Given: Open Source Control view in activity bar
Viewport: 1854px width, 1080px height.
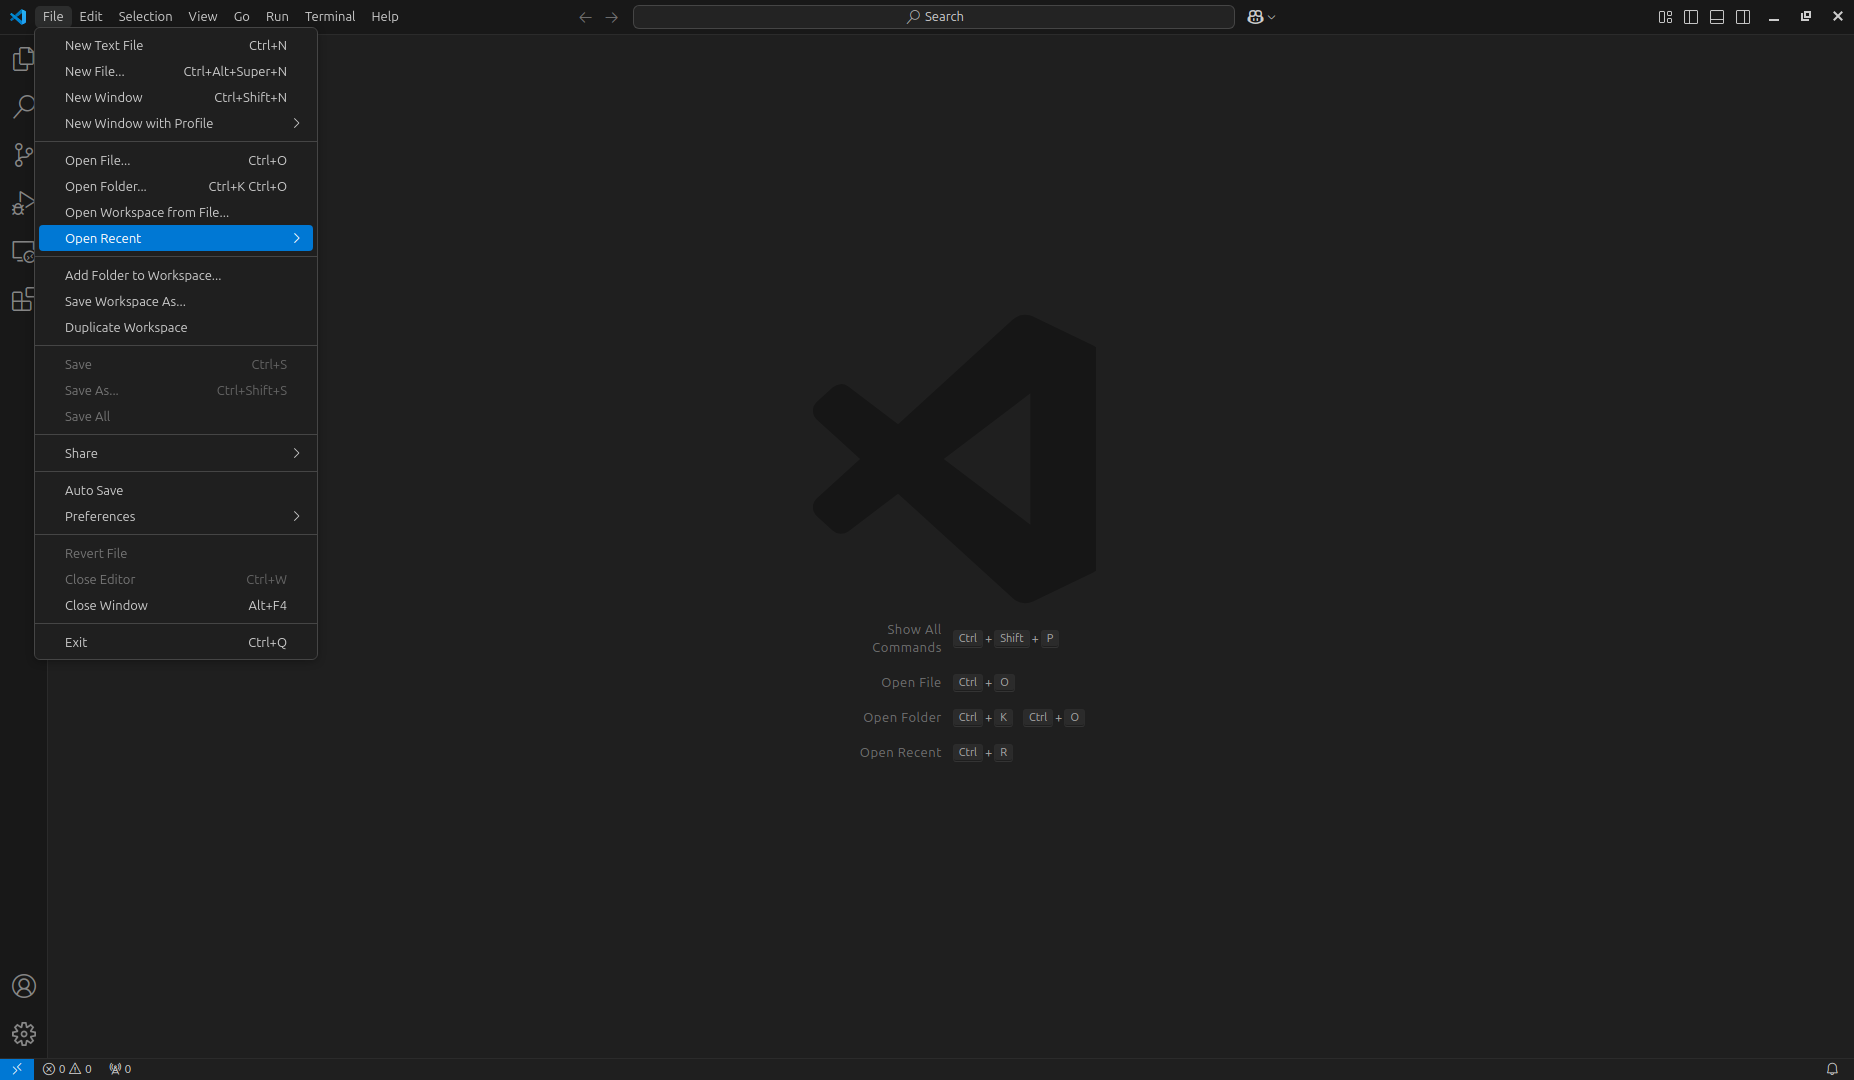Looking at the screenshot, I should point(23,155).
